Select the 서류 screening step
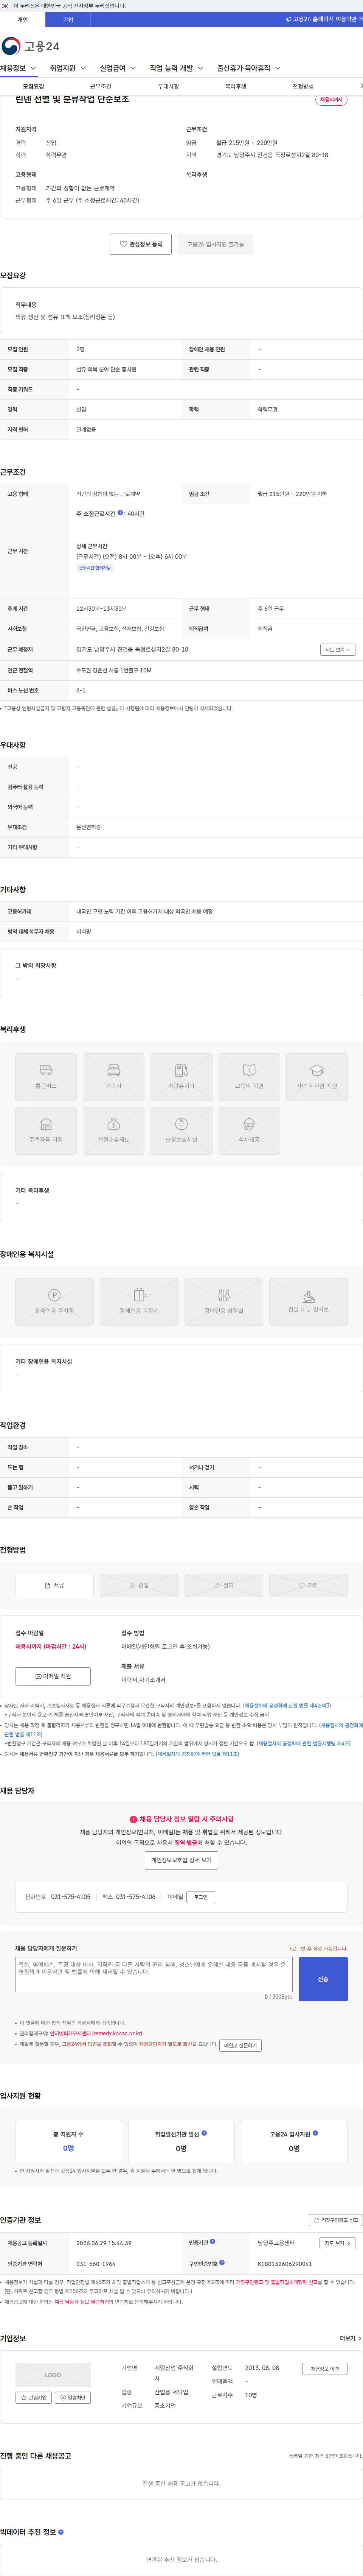The width and height of the screenshot is (363, 2576). click(x=54, y=1585)
